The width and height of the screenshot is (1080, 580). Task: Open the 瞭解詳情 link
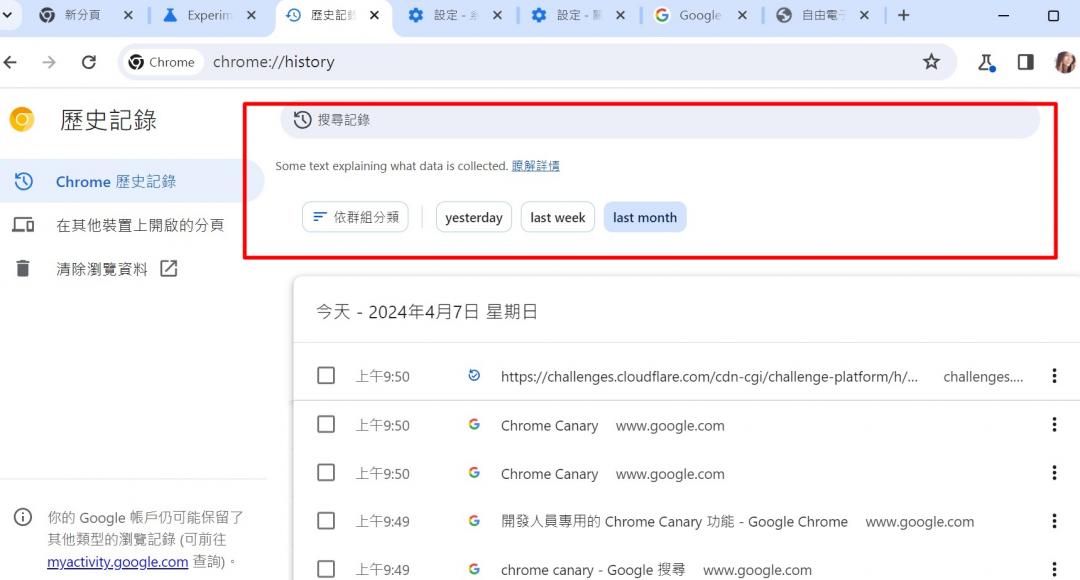535,166
